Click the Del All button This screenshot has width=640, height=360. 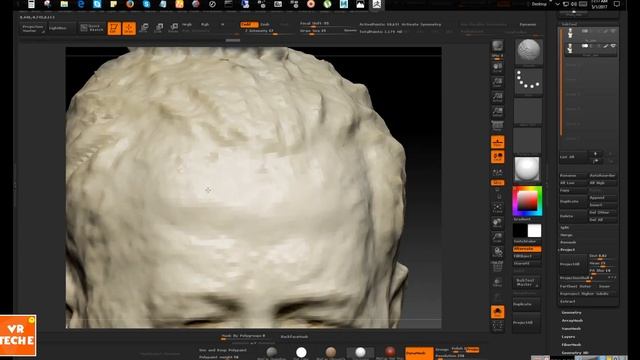pyautogui.click(x=602, y=220)
